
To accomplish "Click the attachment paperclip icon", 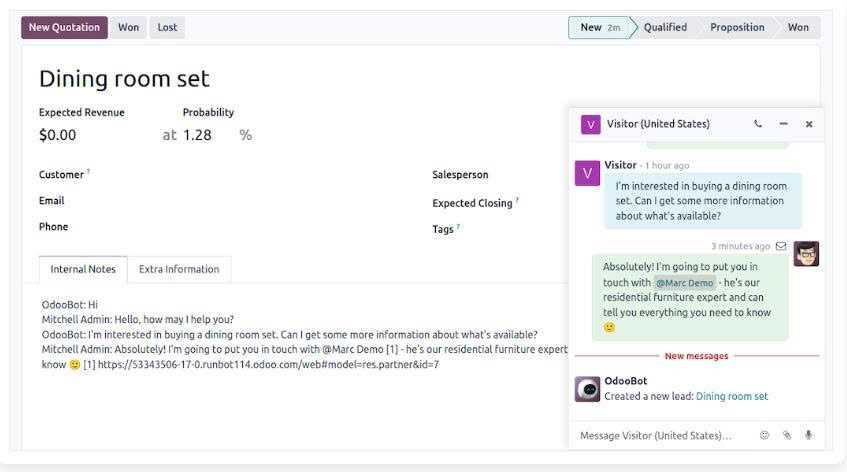I will click(x=787, y=435).
